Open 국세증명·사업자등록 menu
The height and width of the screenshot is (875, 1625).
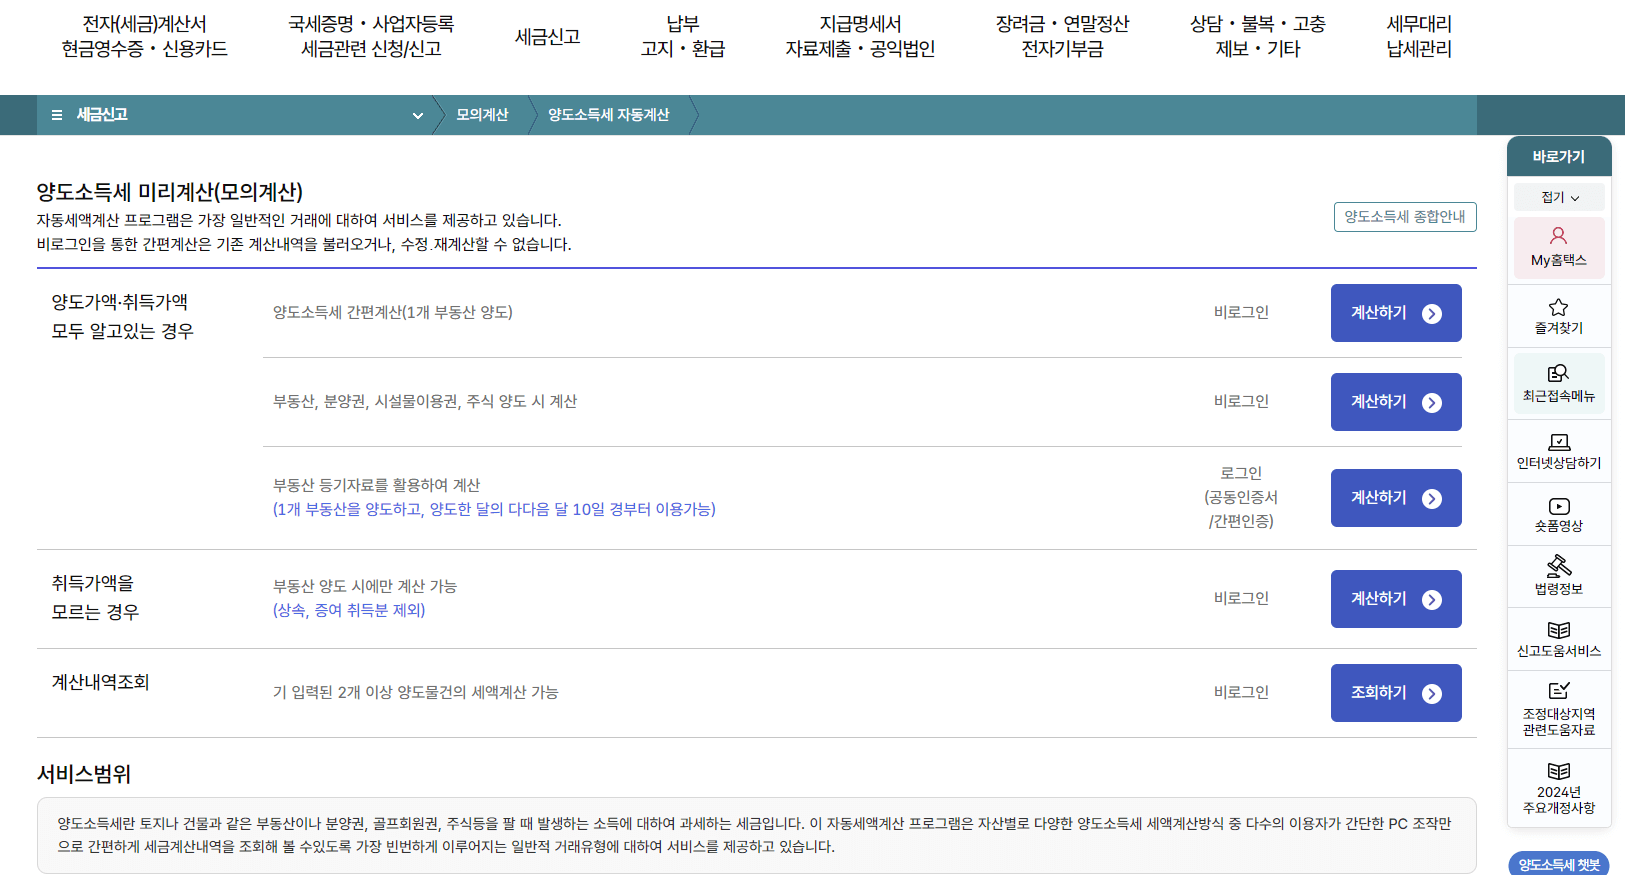click(371, 36)
